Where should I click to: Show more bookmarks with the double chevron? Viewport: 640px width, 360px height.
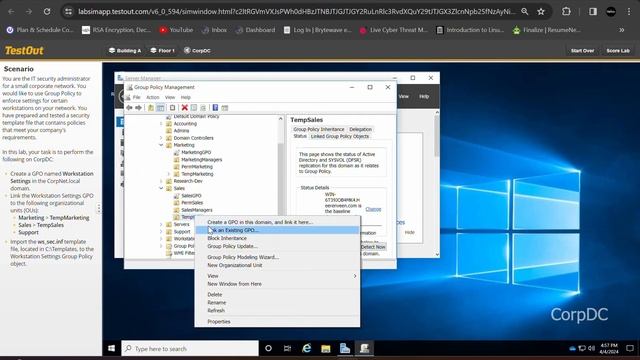coord(621,30)
